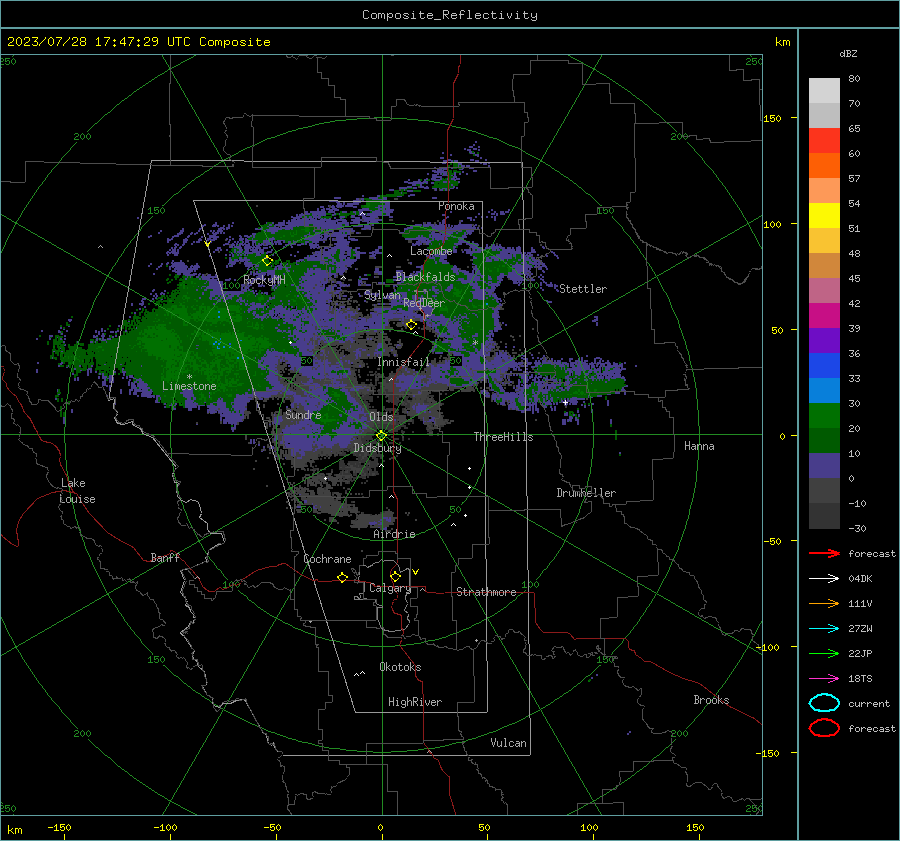Select the 30 dBZ green color swatch
This screenshot has height=841, width=900.
pyautogui.click(x=824, y=415)
